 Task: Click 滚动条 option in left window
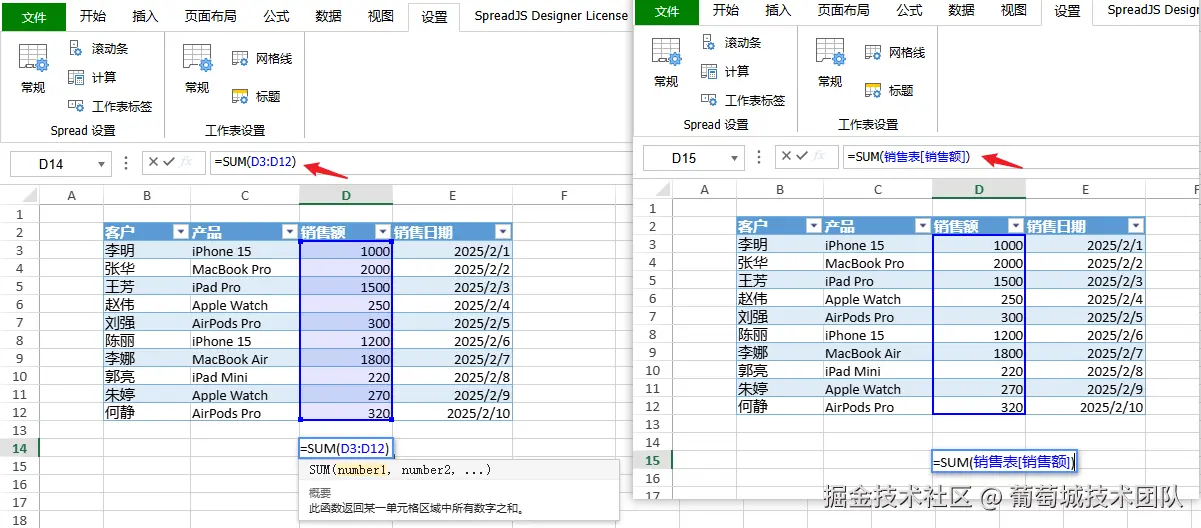click(x=98, y=48)
